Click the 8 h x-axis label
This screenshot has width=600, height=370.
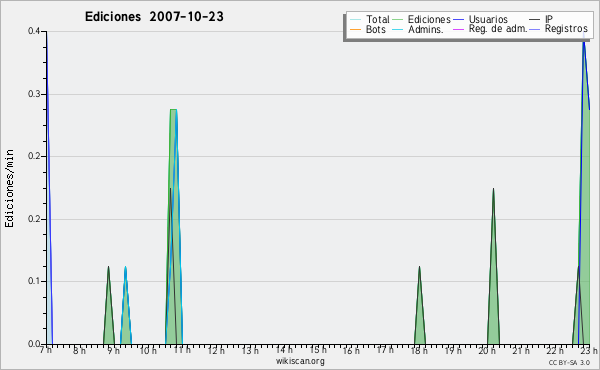click(79, 350)
